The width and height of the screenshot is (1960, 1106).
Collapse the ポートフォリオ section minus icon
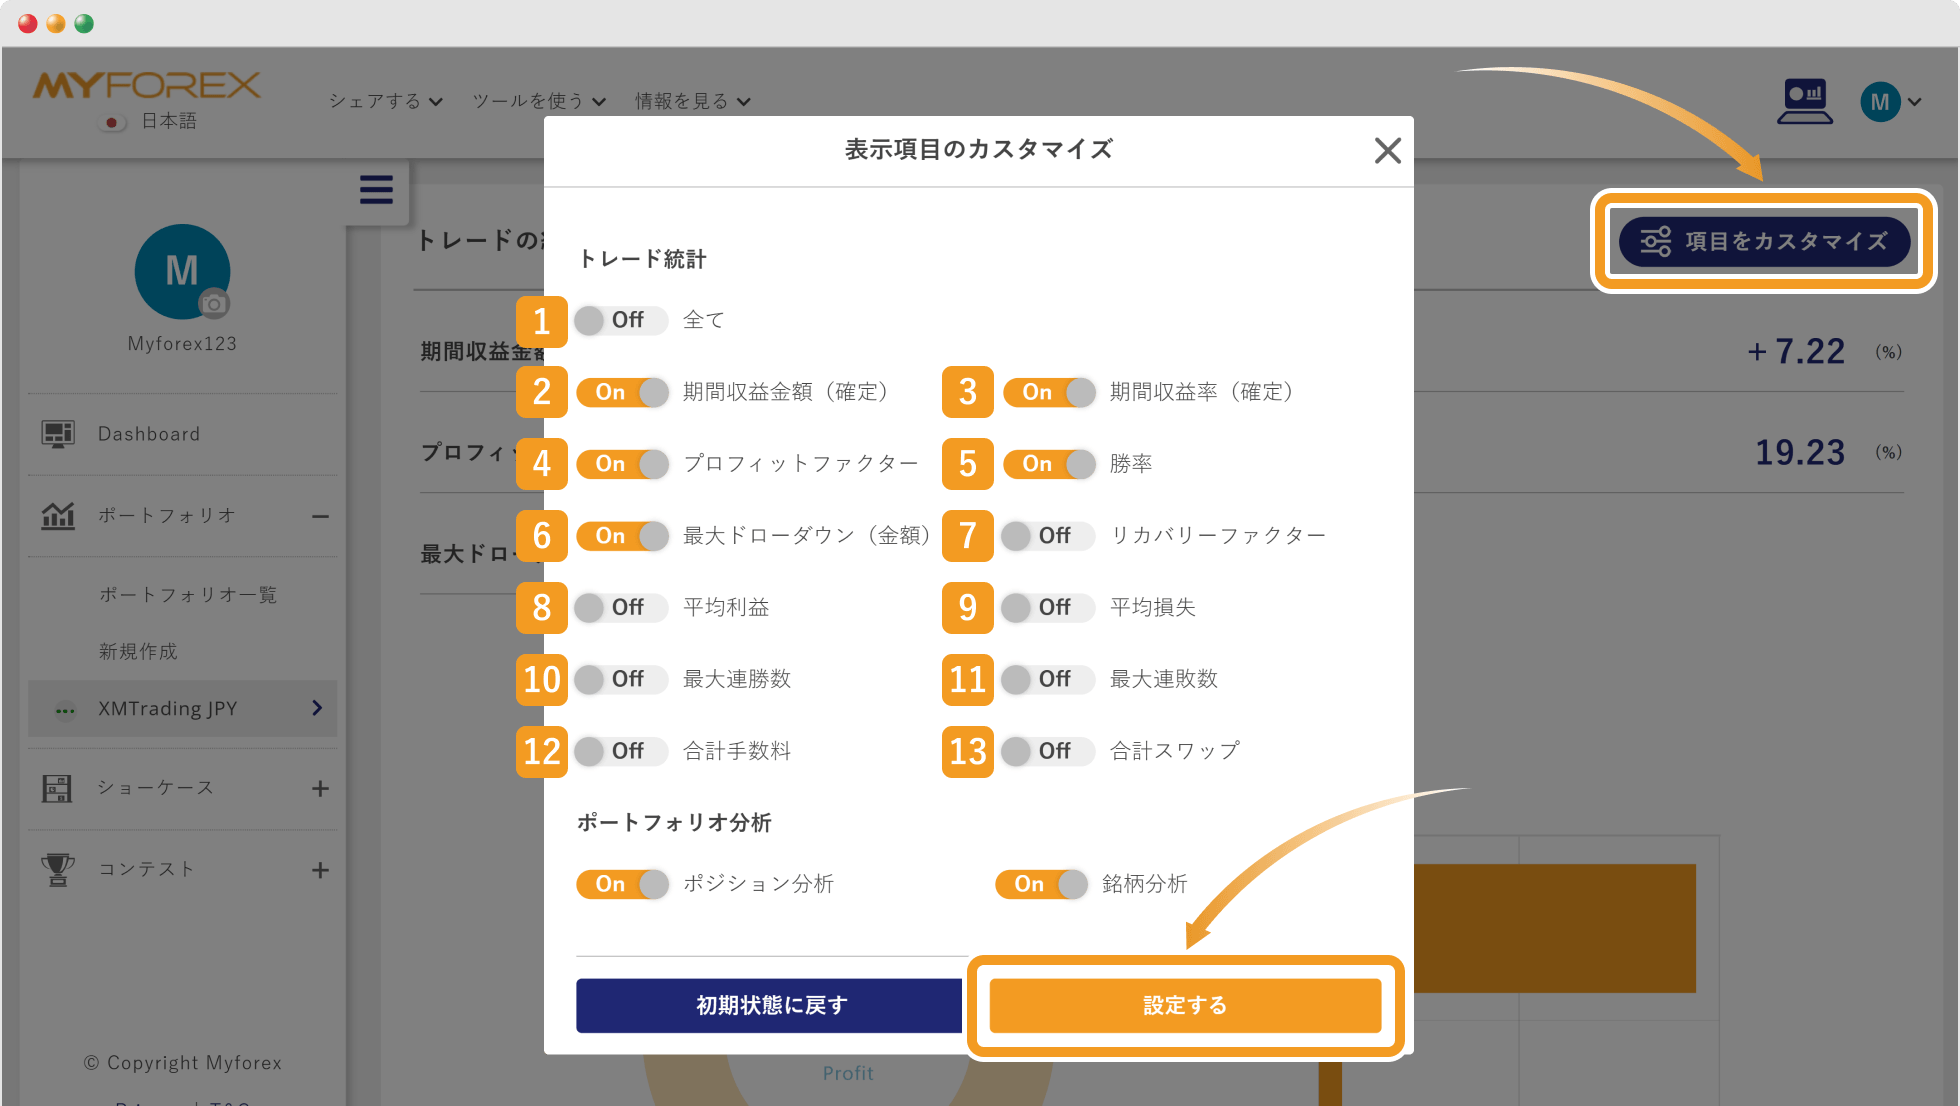pyautogui.click(x=320, y=517)
